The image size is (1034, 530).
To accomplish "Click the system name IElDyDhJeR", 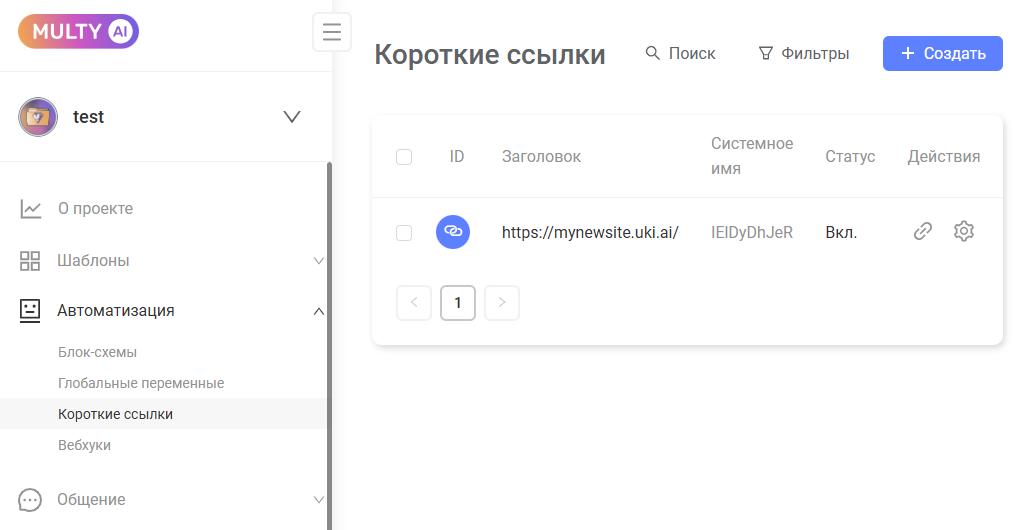I will click(x=752, y=232).
